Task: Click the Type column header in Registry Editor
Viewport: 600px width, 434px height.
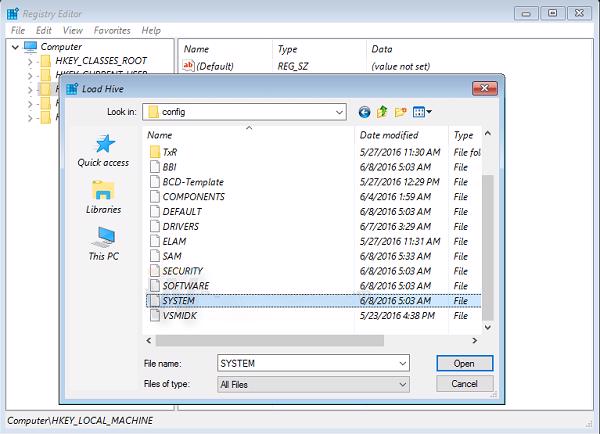Action: (287, 49)
